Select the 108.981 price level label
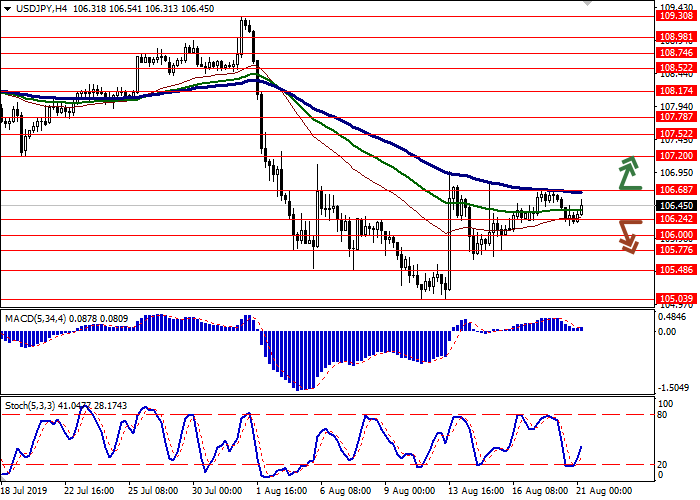 click(676, 37)
